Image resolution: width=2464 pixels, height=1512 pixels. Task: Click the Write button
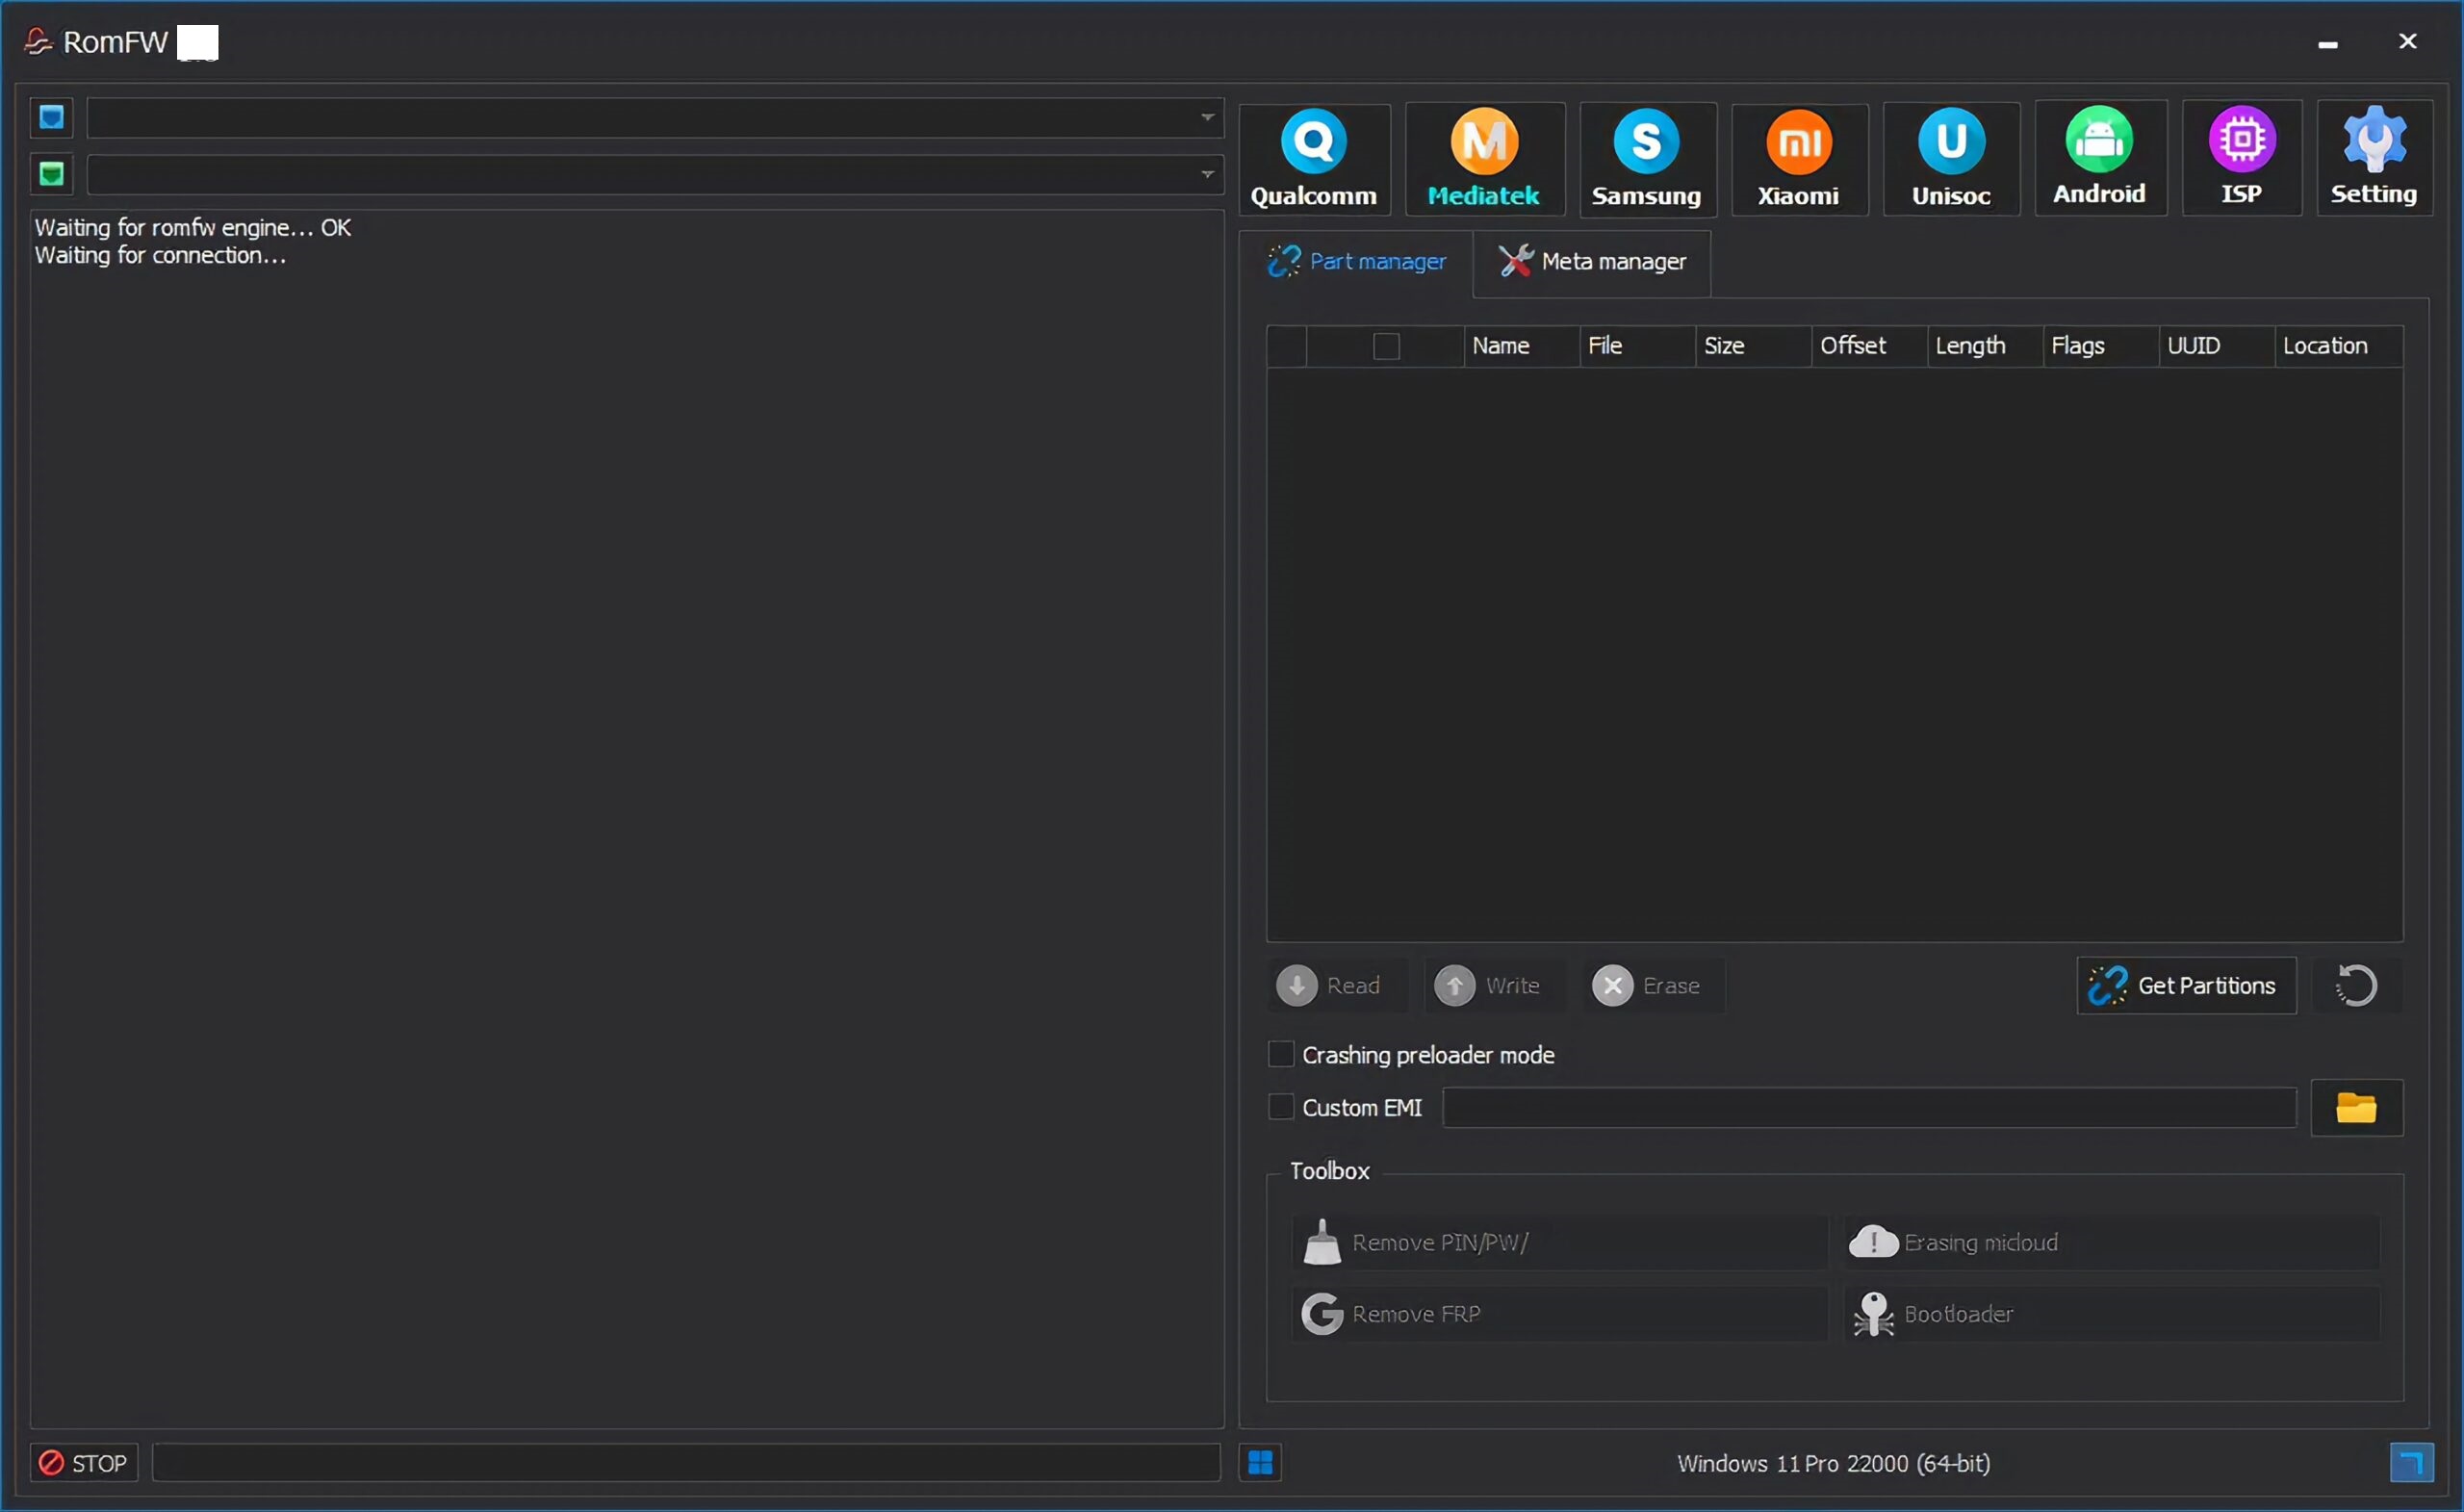click(x=1494, y=985)
